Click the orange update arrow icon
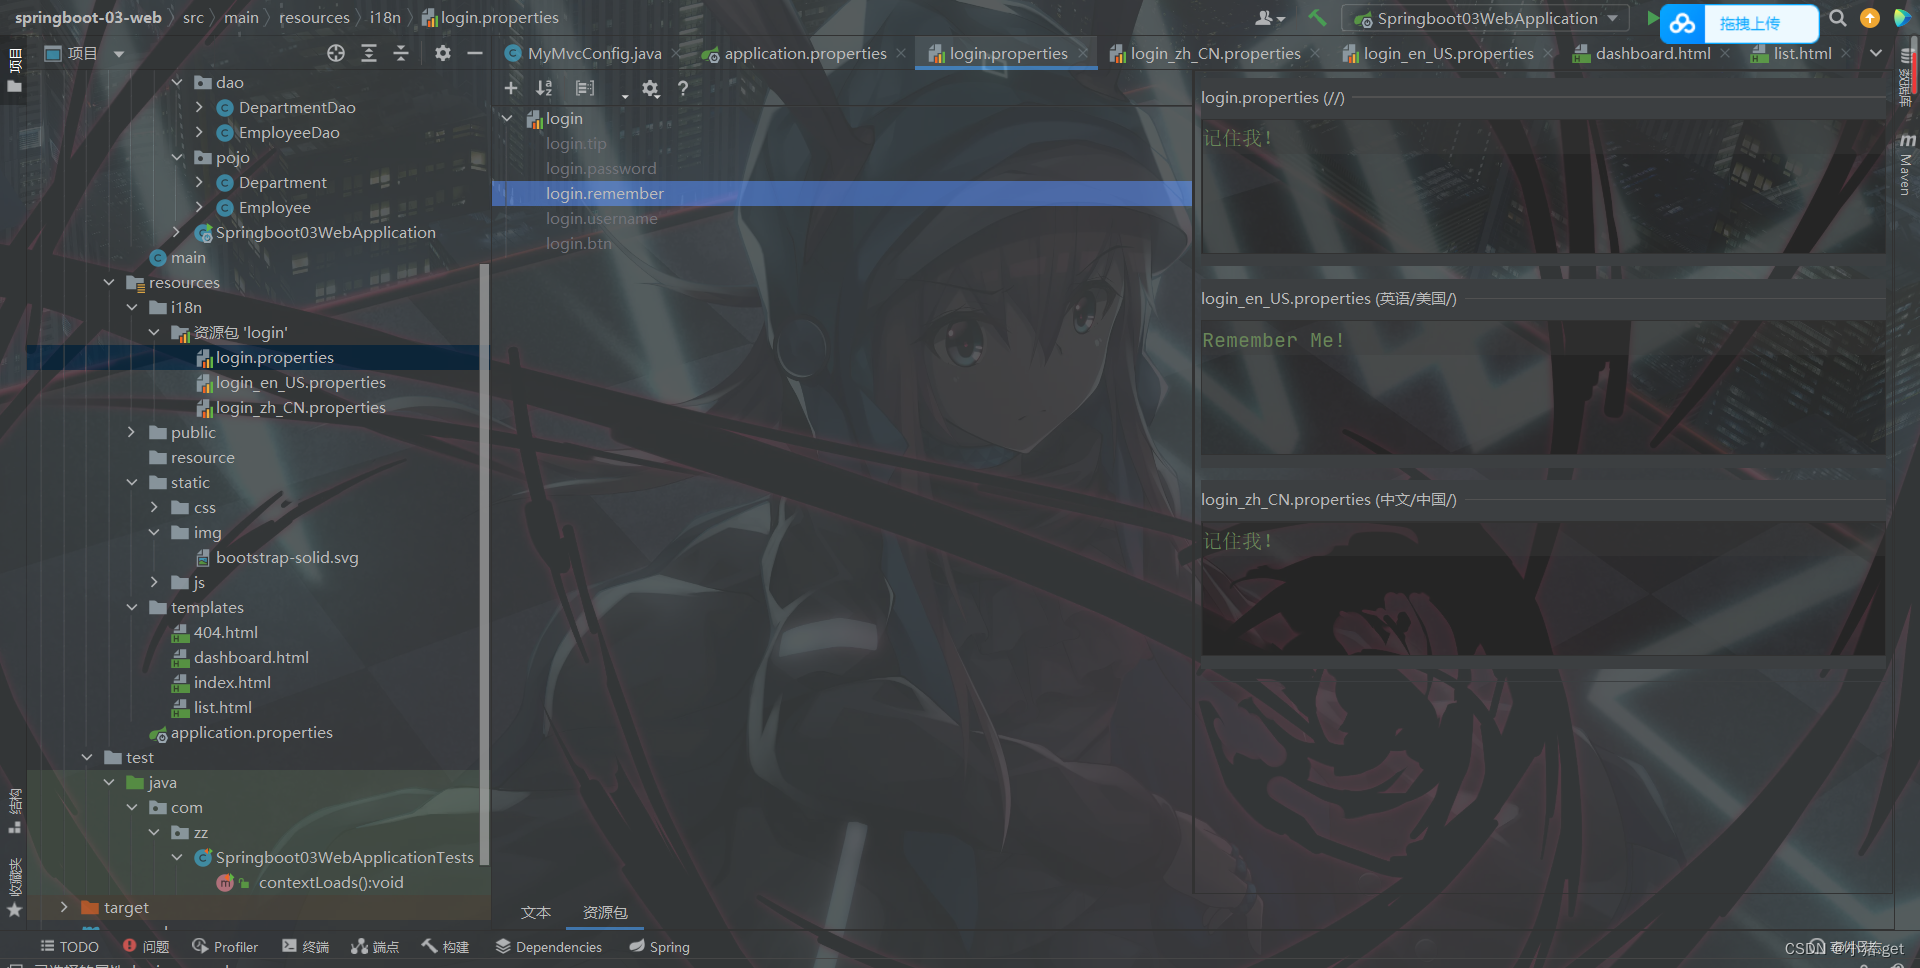 (1870, 18)
